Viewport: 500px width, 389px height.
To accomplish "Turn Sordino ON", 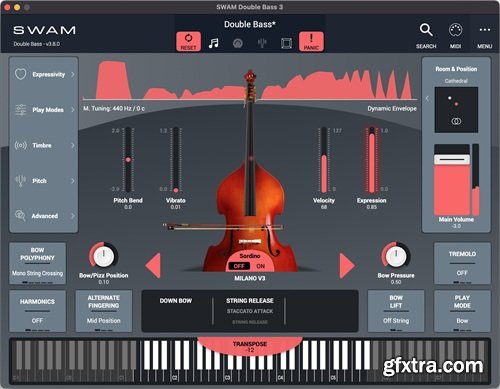I will point(260,266).
